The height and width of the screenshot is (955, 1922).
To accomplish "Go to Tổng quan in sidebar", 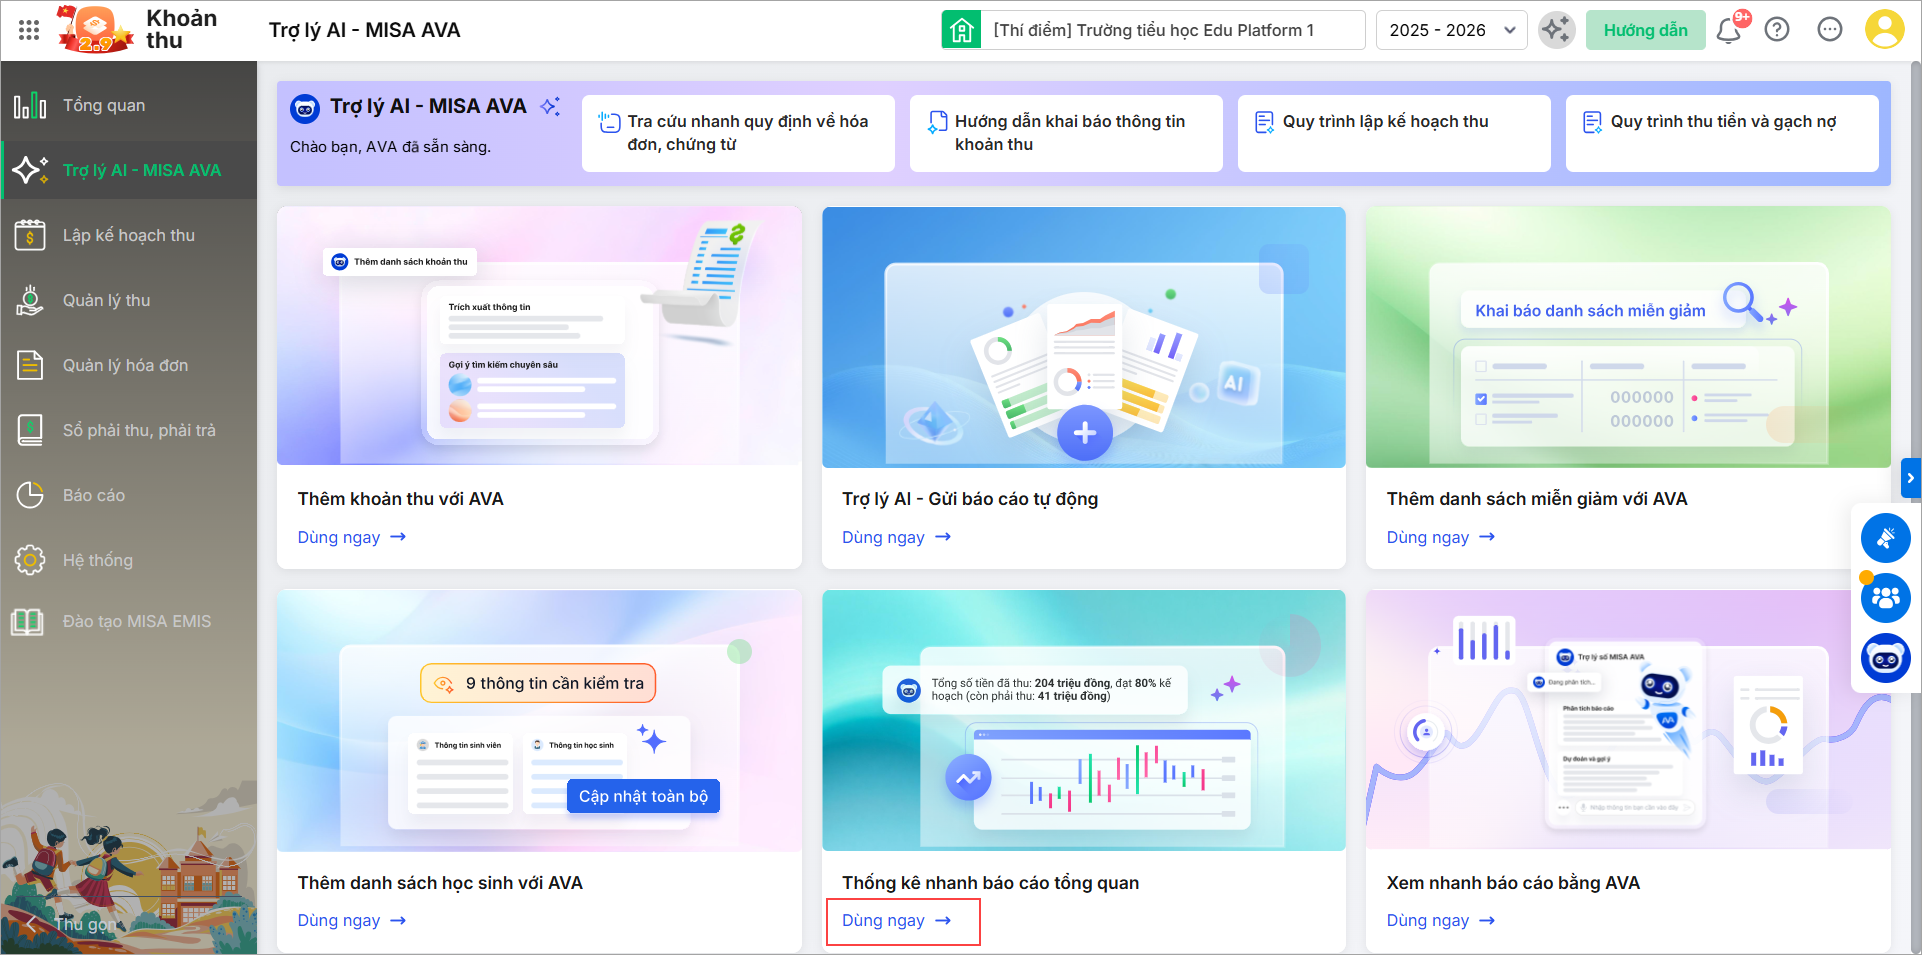I will point(129,105).
